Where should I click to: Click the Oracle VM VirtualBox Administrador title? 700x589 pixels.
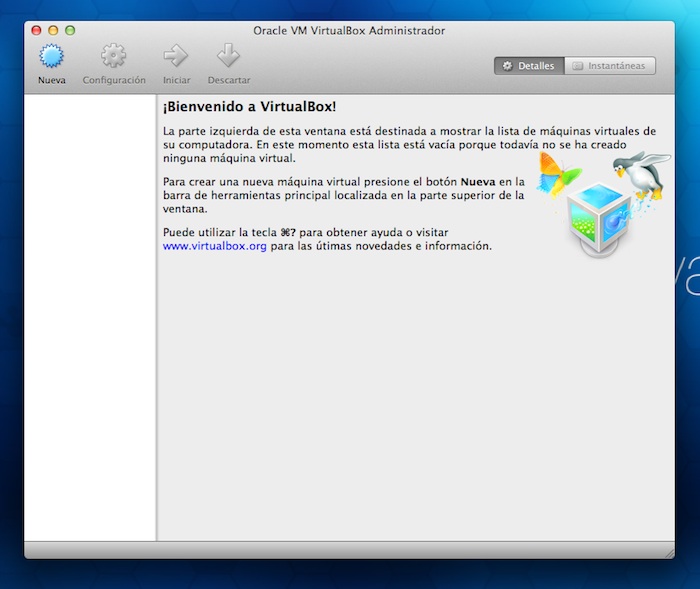point(349,30)
